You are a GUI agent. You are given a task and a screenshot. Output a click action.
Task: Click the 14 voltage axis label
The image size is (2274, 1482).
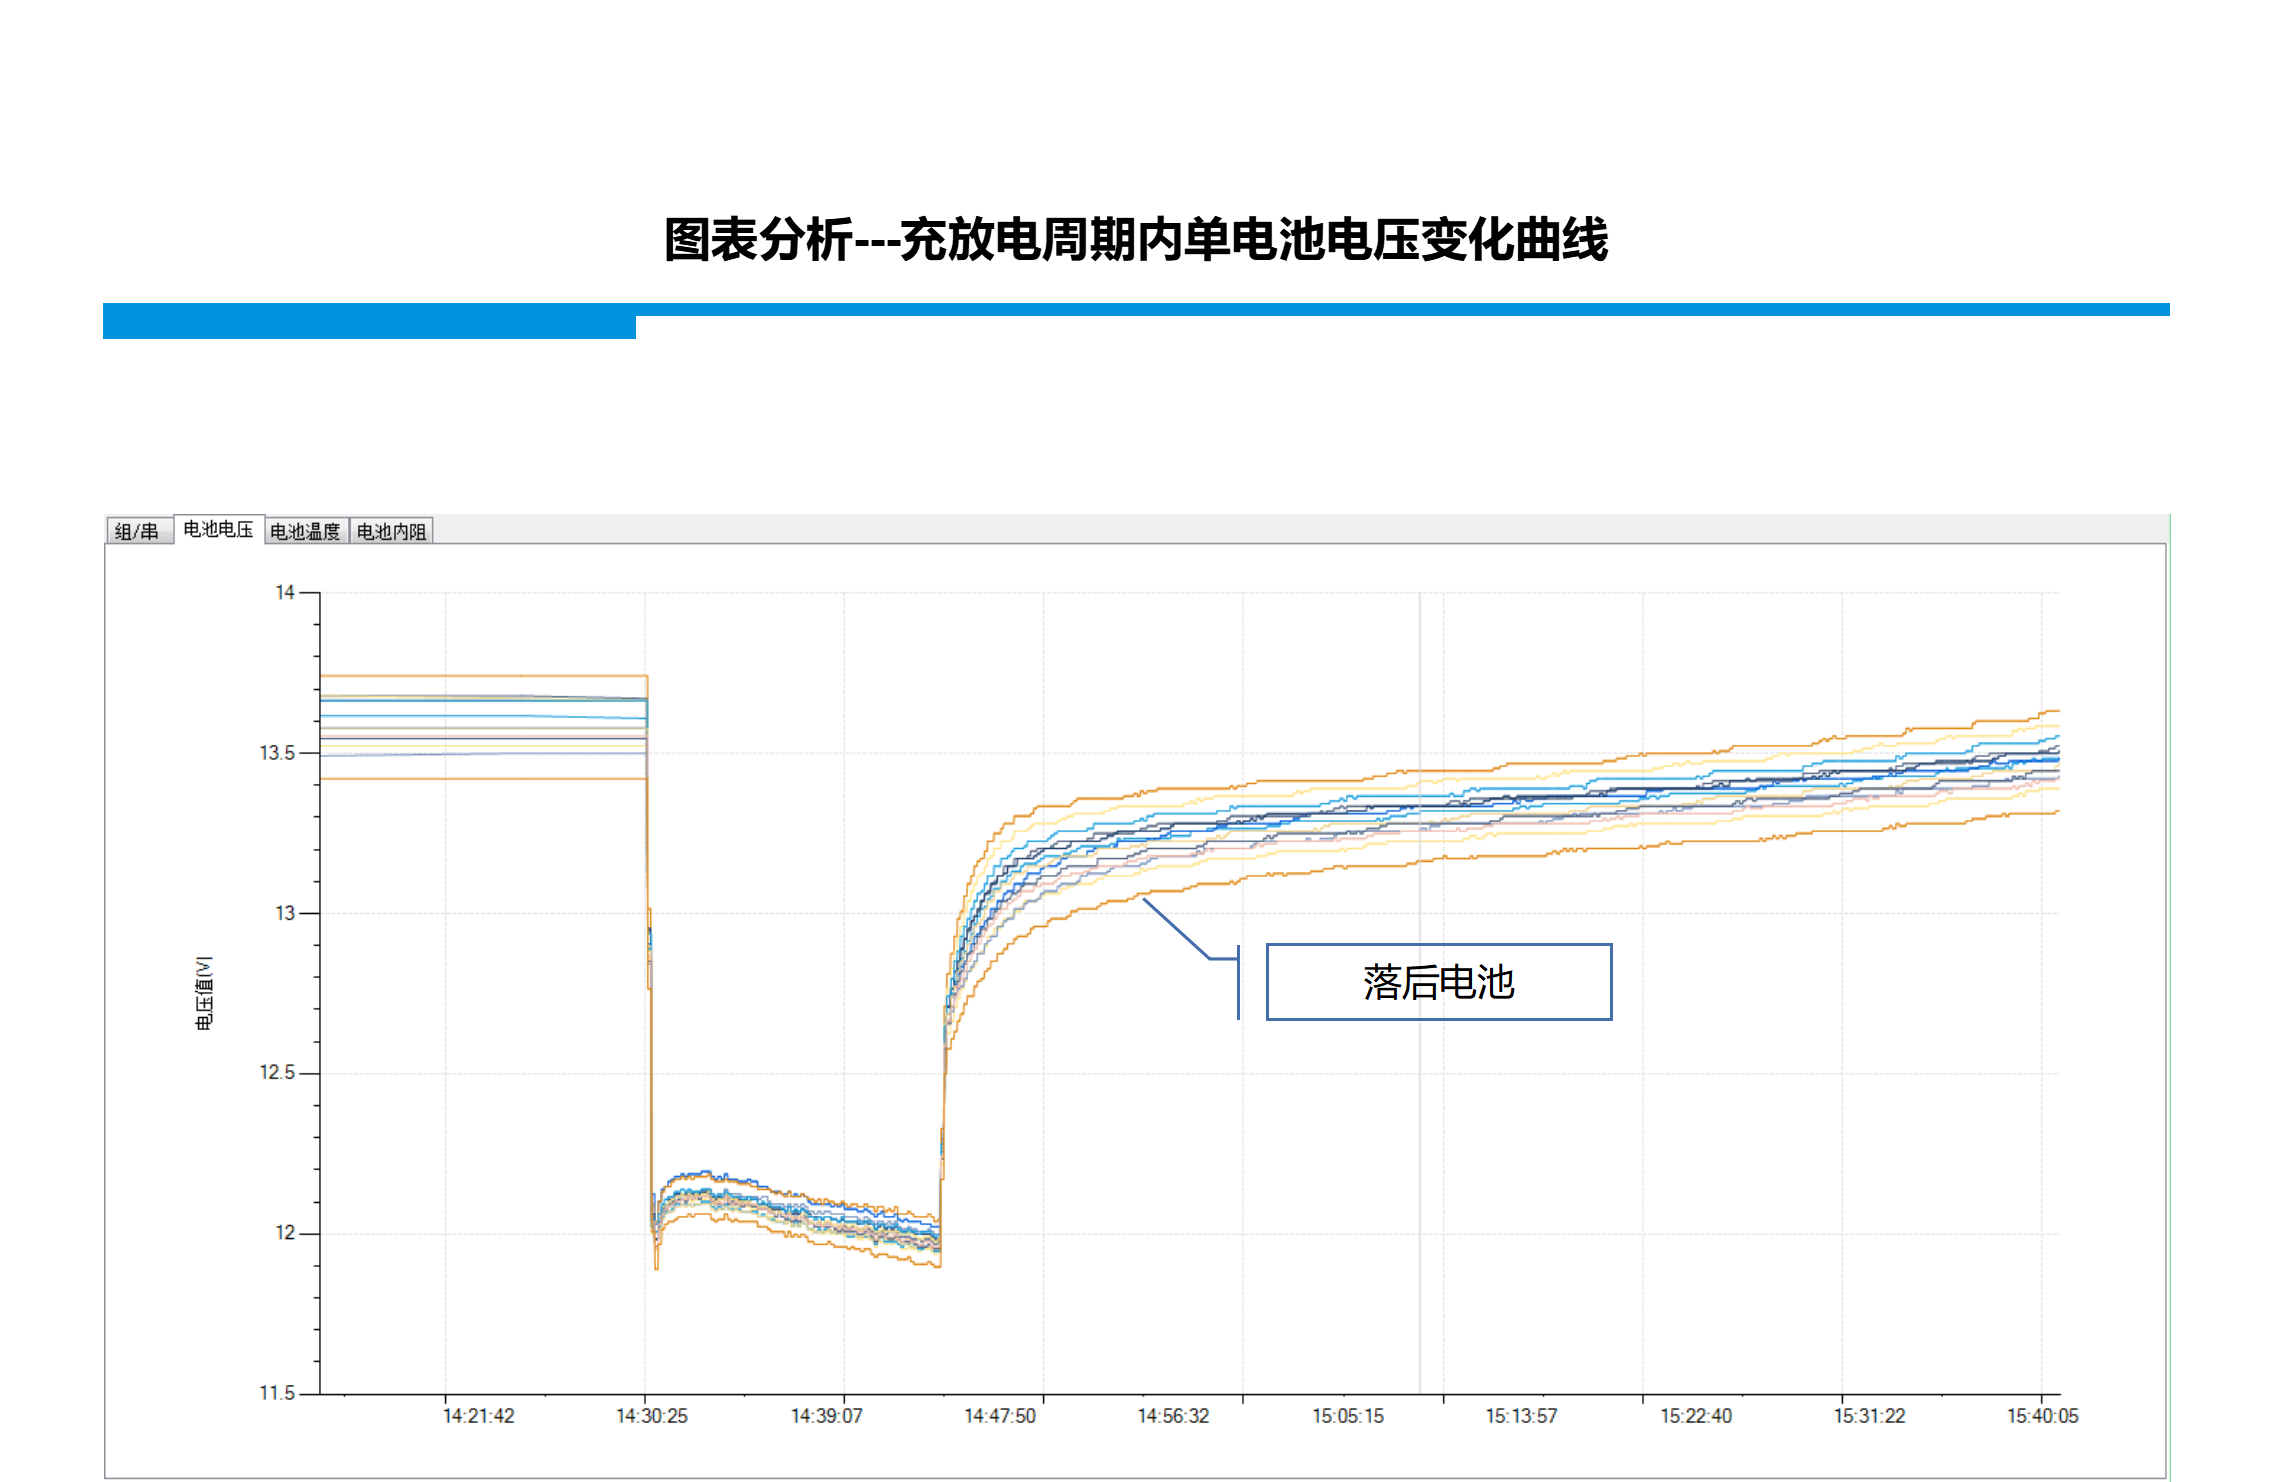(x=285, y=593)
